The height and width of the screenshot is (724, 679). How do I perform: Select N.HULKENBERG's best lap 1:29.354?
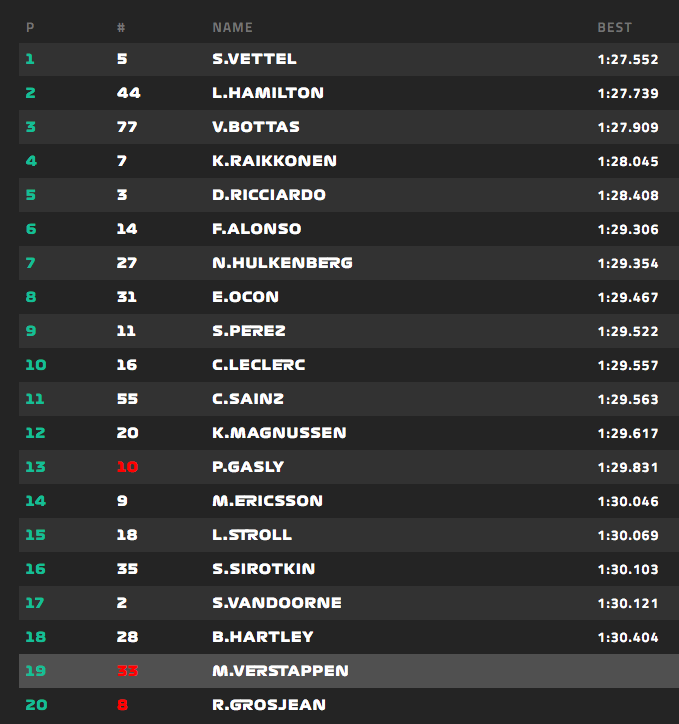pos(627,263)
